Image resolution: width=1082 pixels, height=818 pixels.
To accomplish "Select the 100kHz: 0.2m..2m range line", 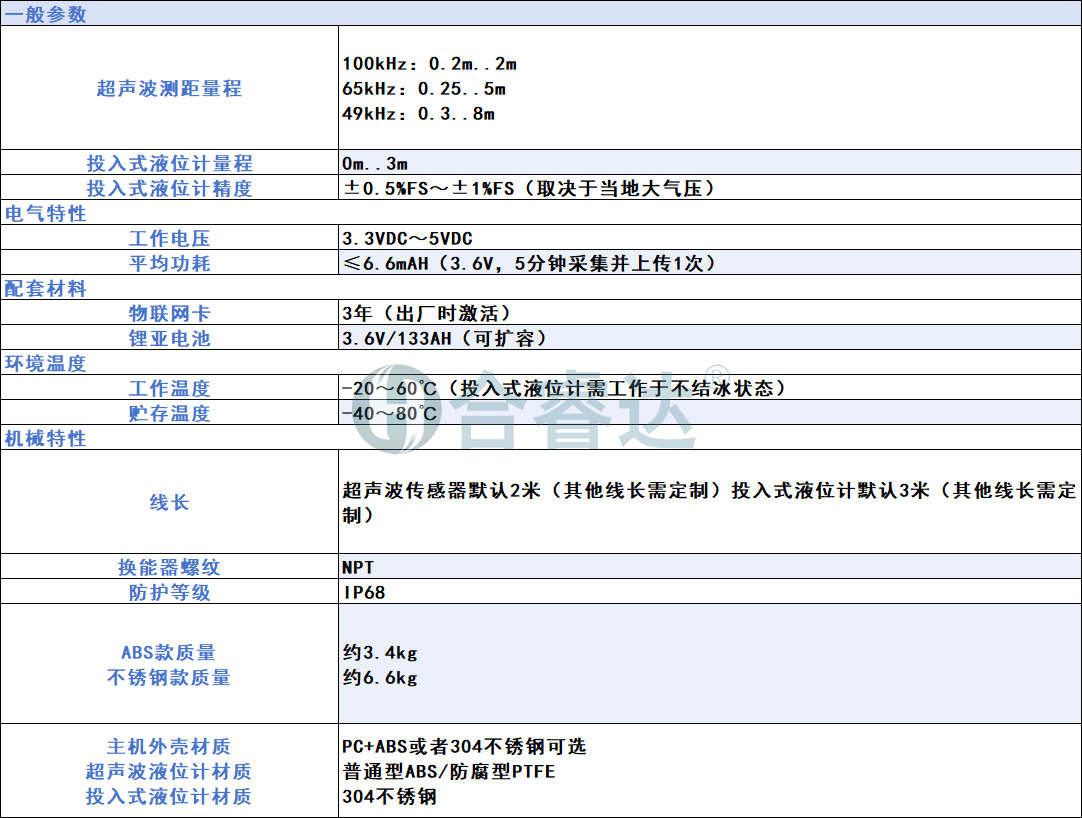I will click(x=430, y=64).
